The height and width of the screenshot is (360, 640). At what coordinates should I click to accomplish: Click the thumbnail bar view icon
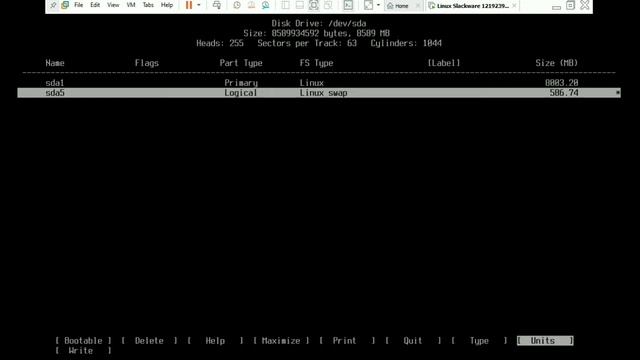point(300,5)
